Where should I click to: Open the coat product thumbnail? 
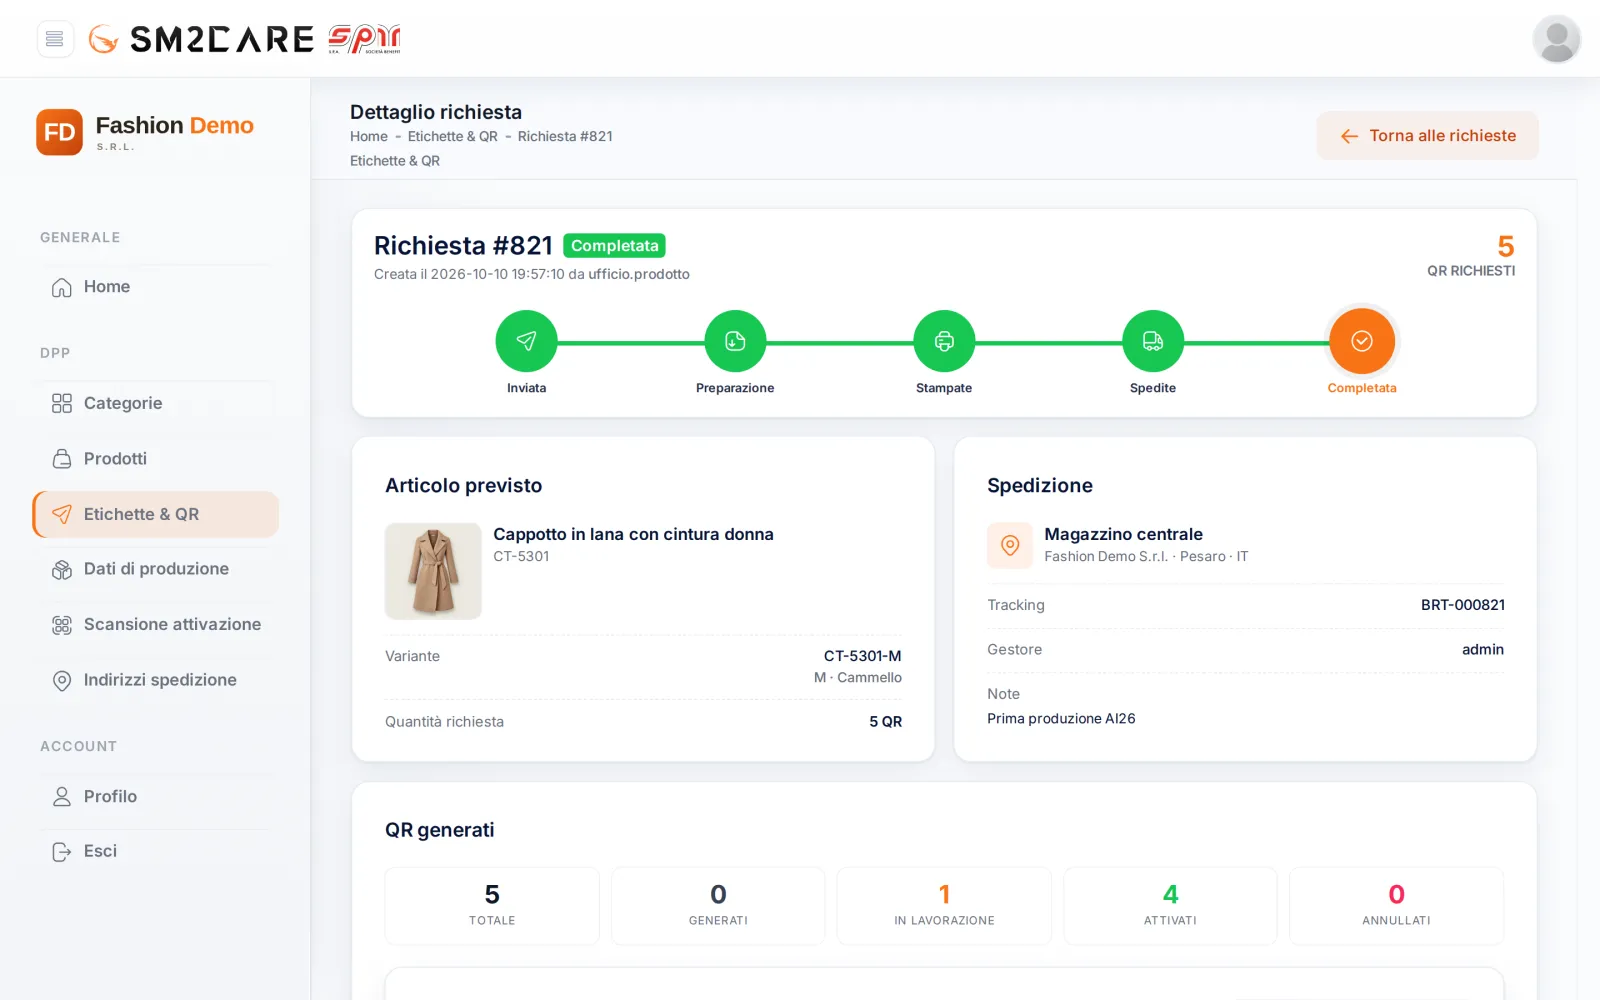coord(433,571)
